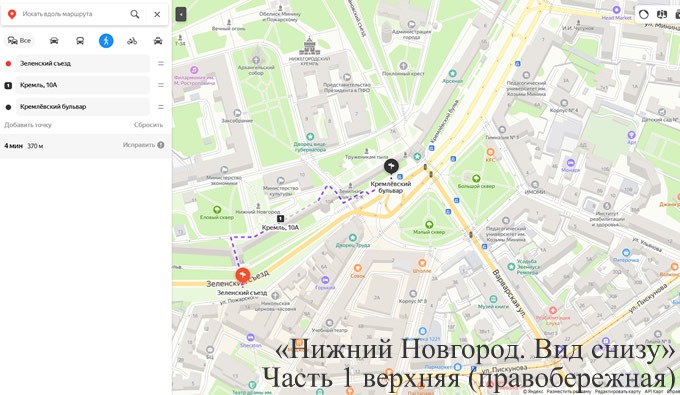Image resolution: width=680 pixels, height=395 pixels.
Task: Click the Зеленский съезд start field
Action: pyautogui.click(x=82, y=63)
